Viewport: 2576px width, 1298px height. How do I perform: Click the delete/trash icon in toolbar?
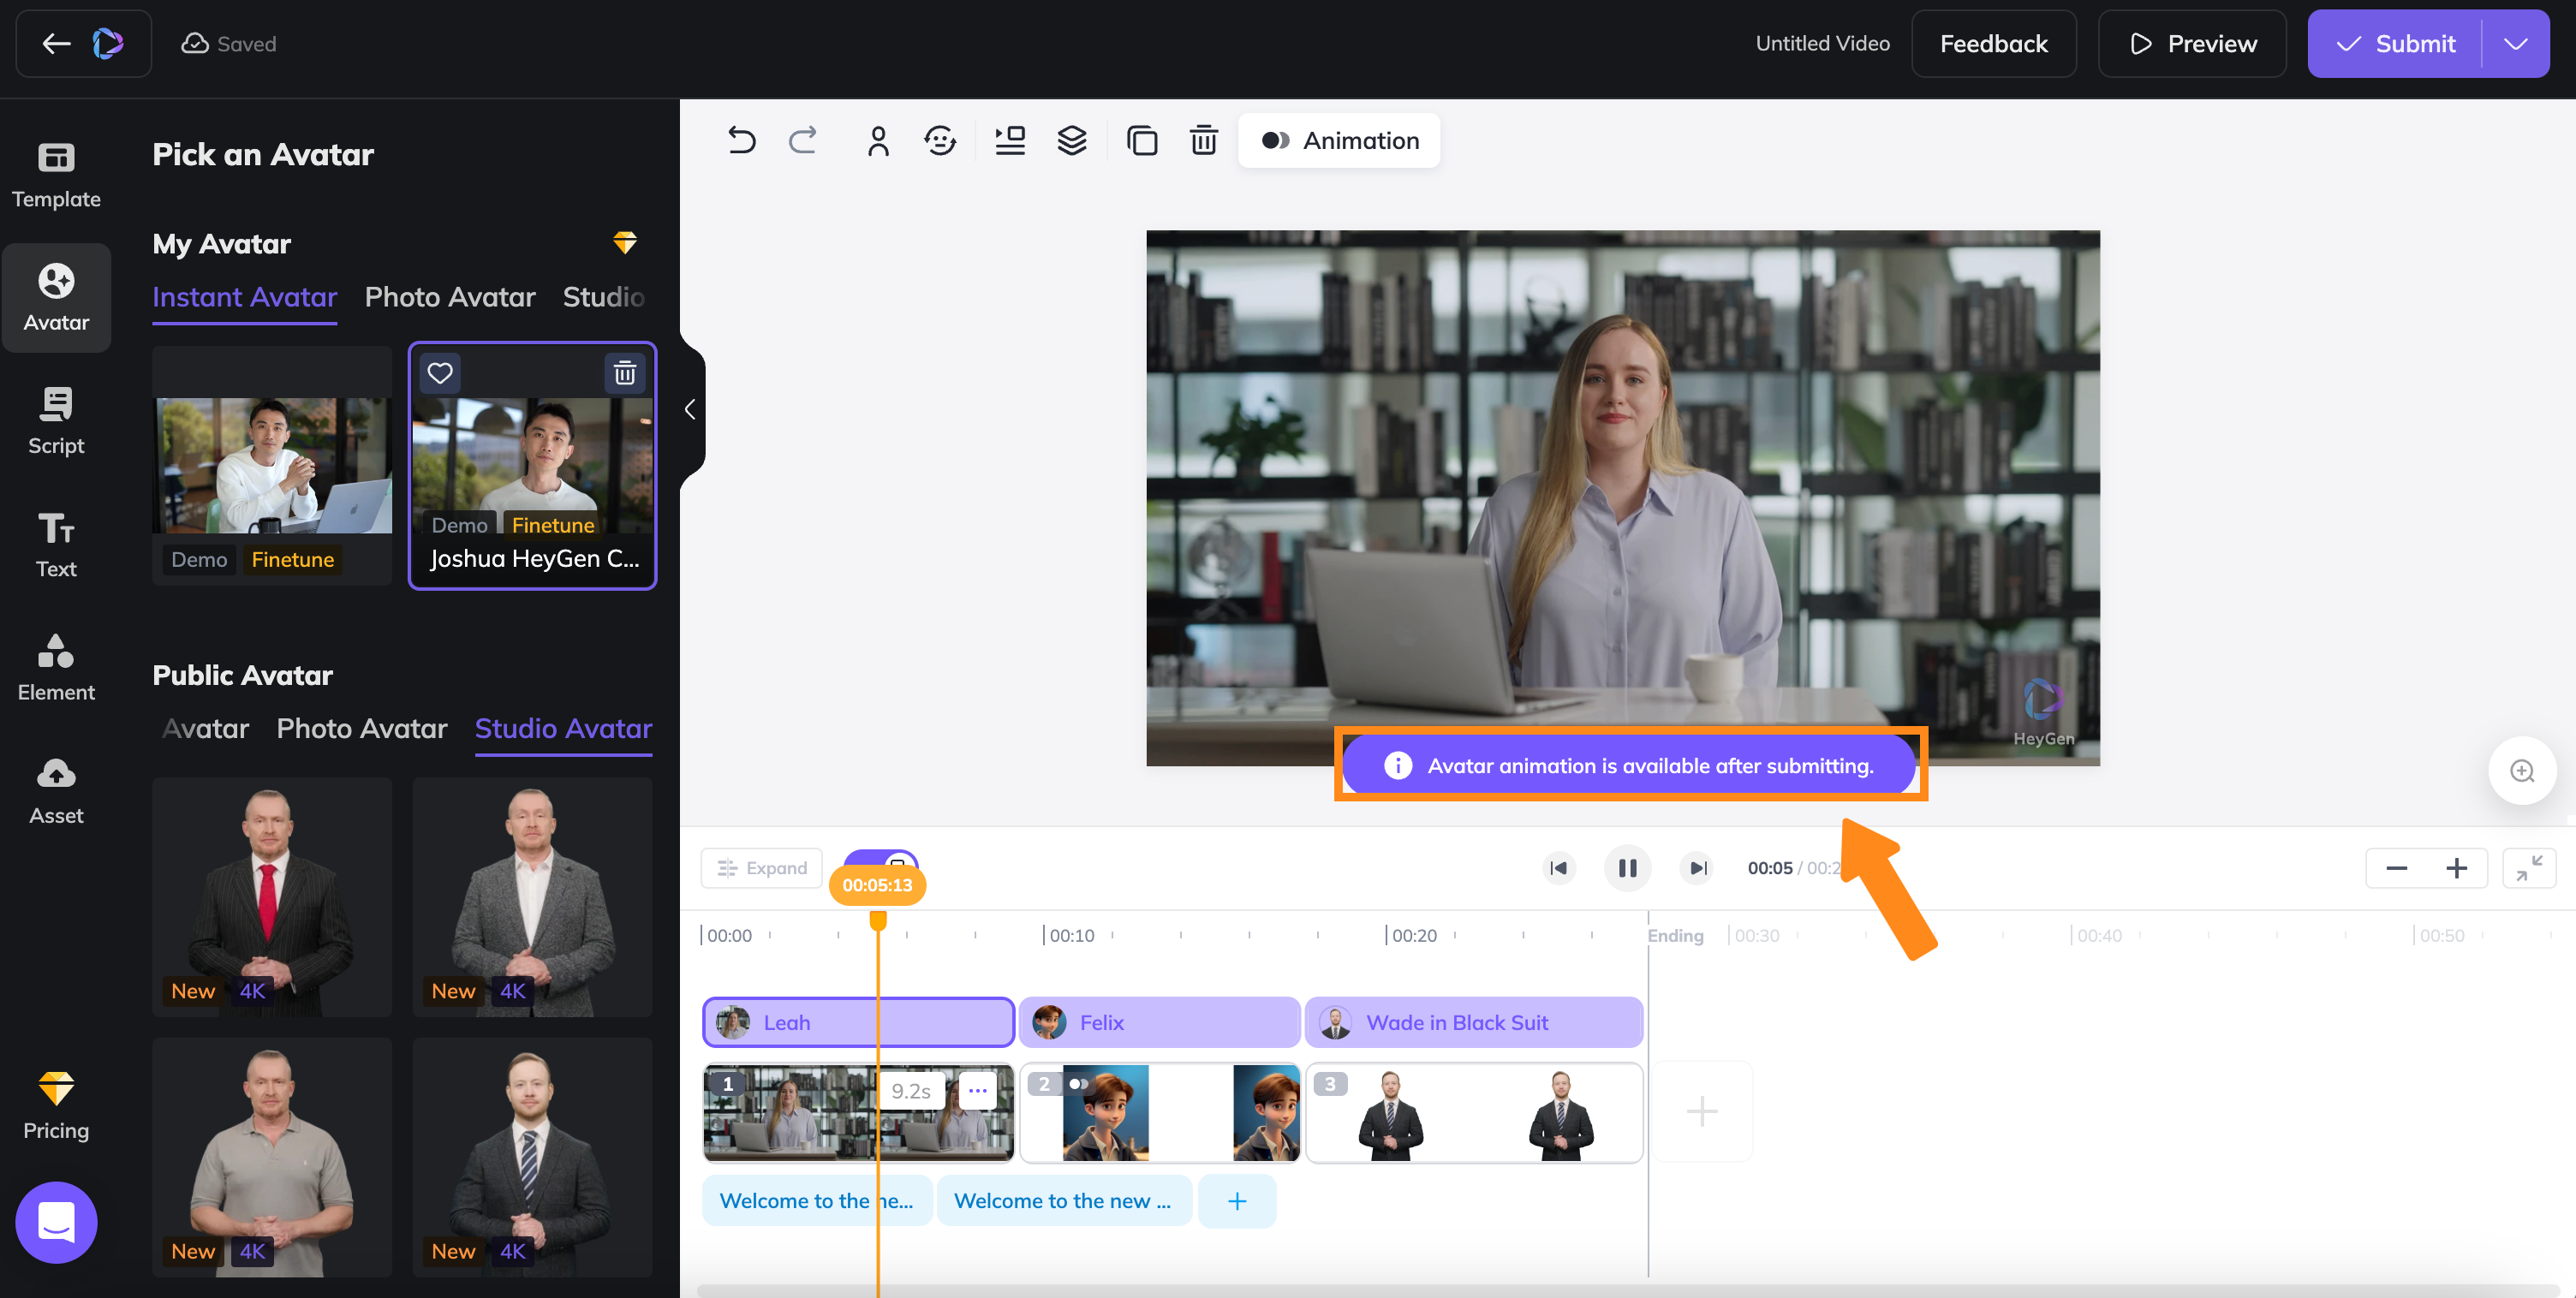[x=1205, y=140]
